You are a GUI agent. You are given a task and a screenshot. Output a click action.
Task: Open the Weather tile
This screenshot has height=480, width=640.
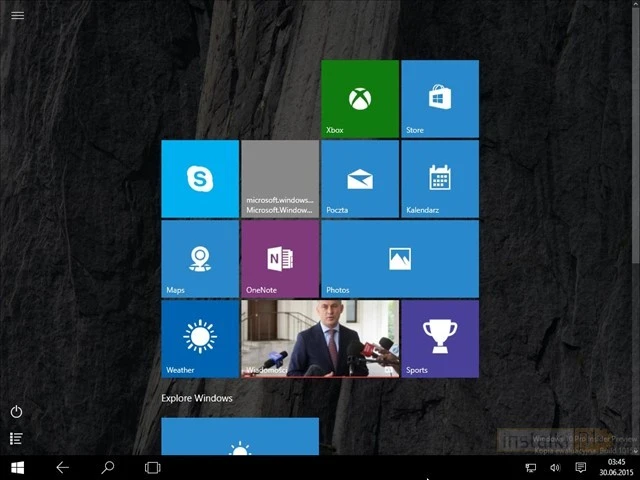(200, 338)
